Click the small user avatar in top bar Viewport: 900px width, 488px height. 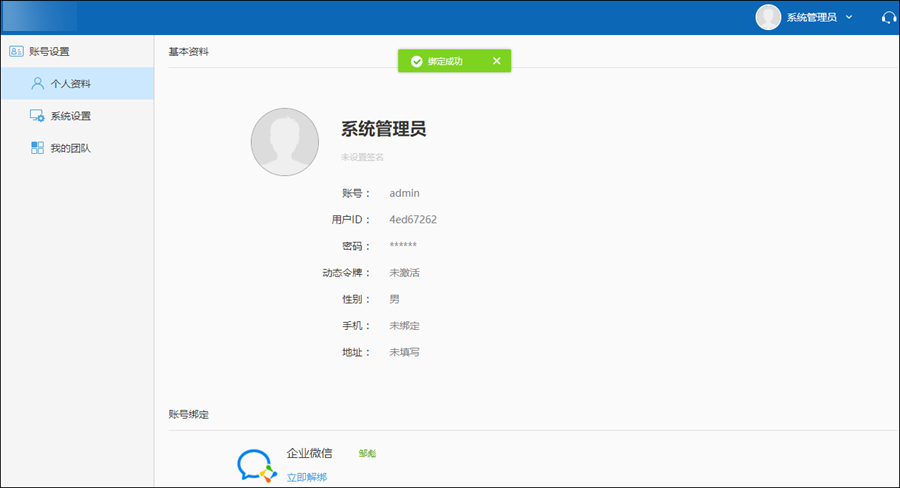(768, 17)
